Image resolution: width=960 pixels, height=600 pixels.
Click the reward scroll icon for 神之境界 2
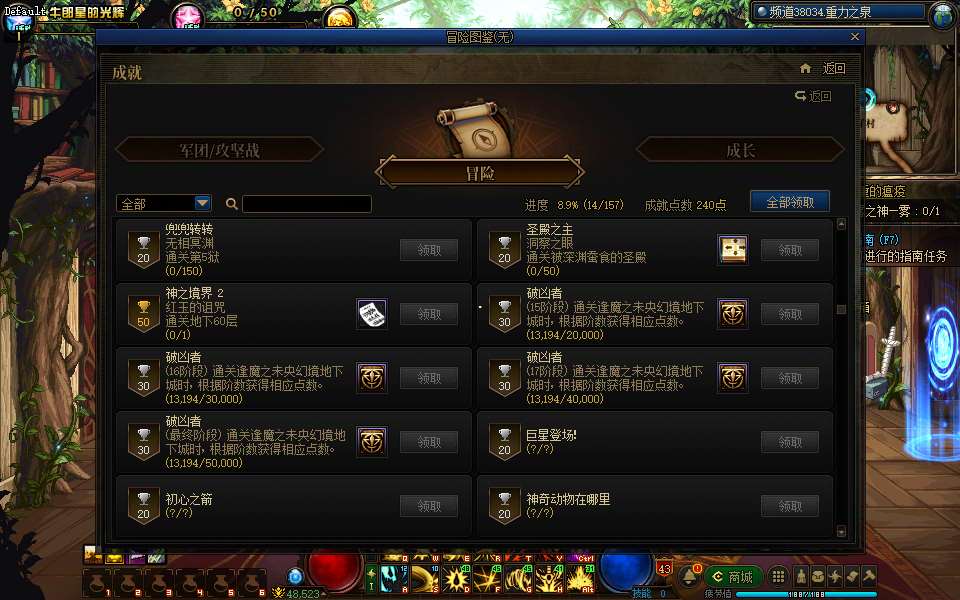point(372,314)
